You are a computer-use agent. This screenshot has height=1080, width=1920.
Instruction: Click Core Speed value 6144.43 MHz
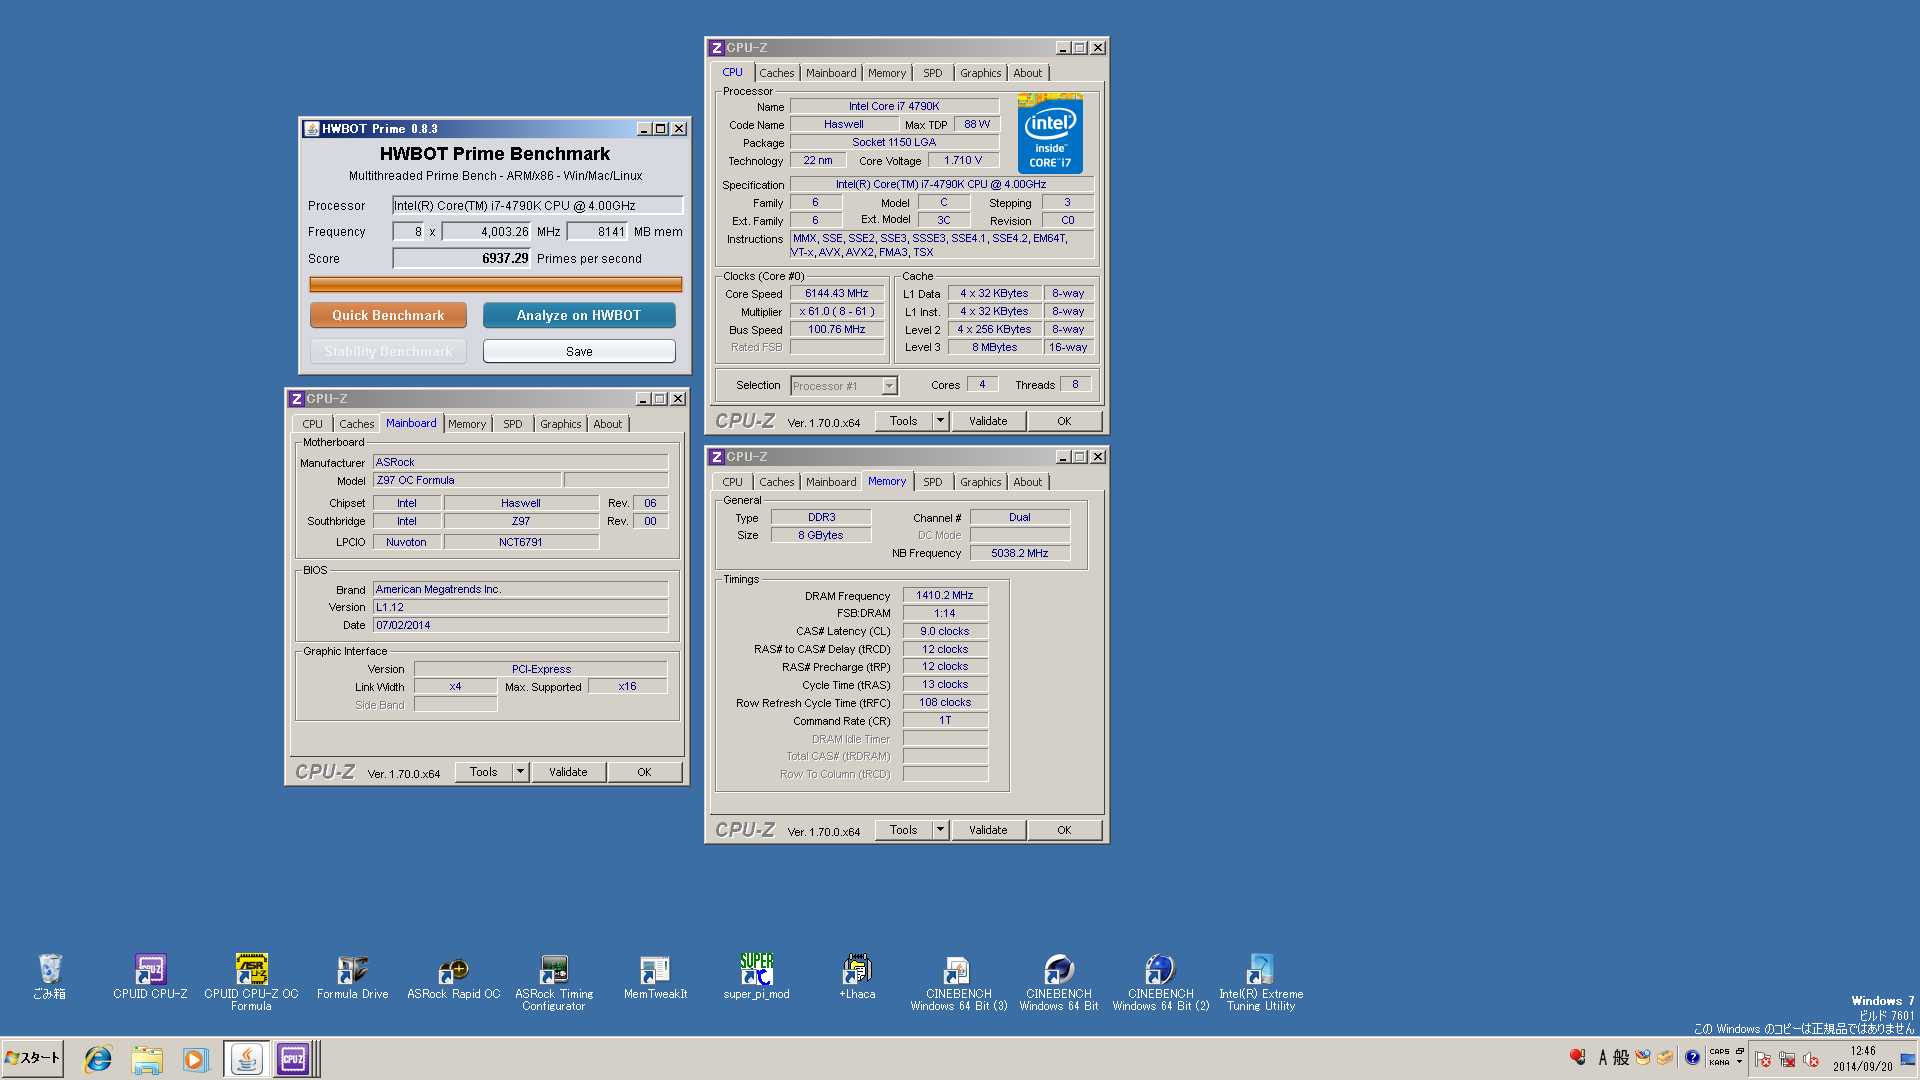tap(837, 294)
